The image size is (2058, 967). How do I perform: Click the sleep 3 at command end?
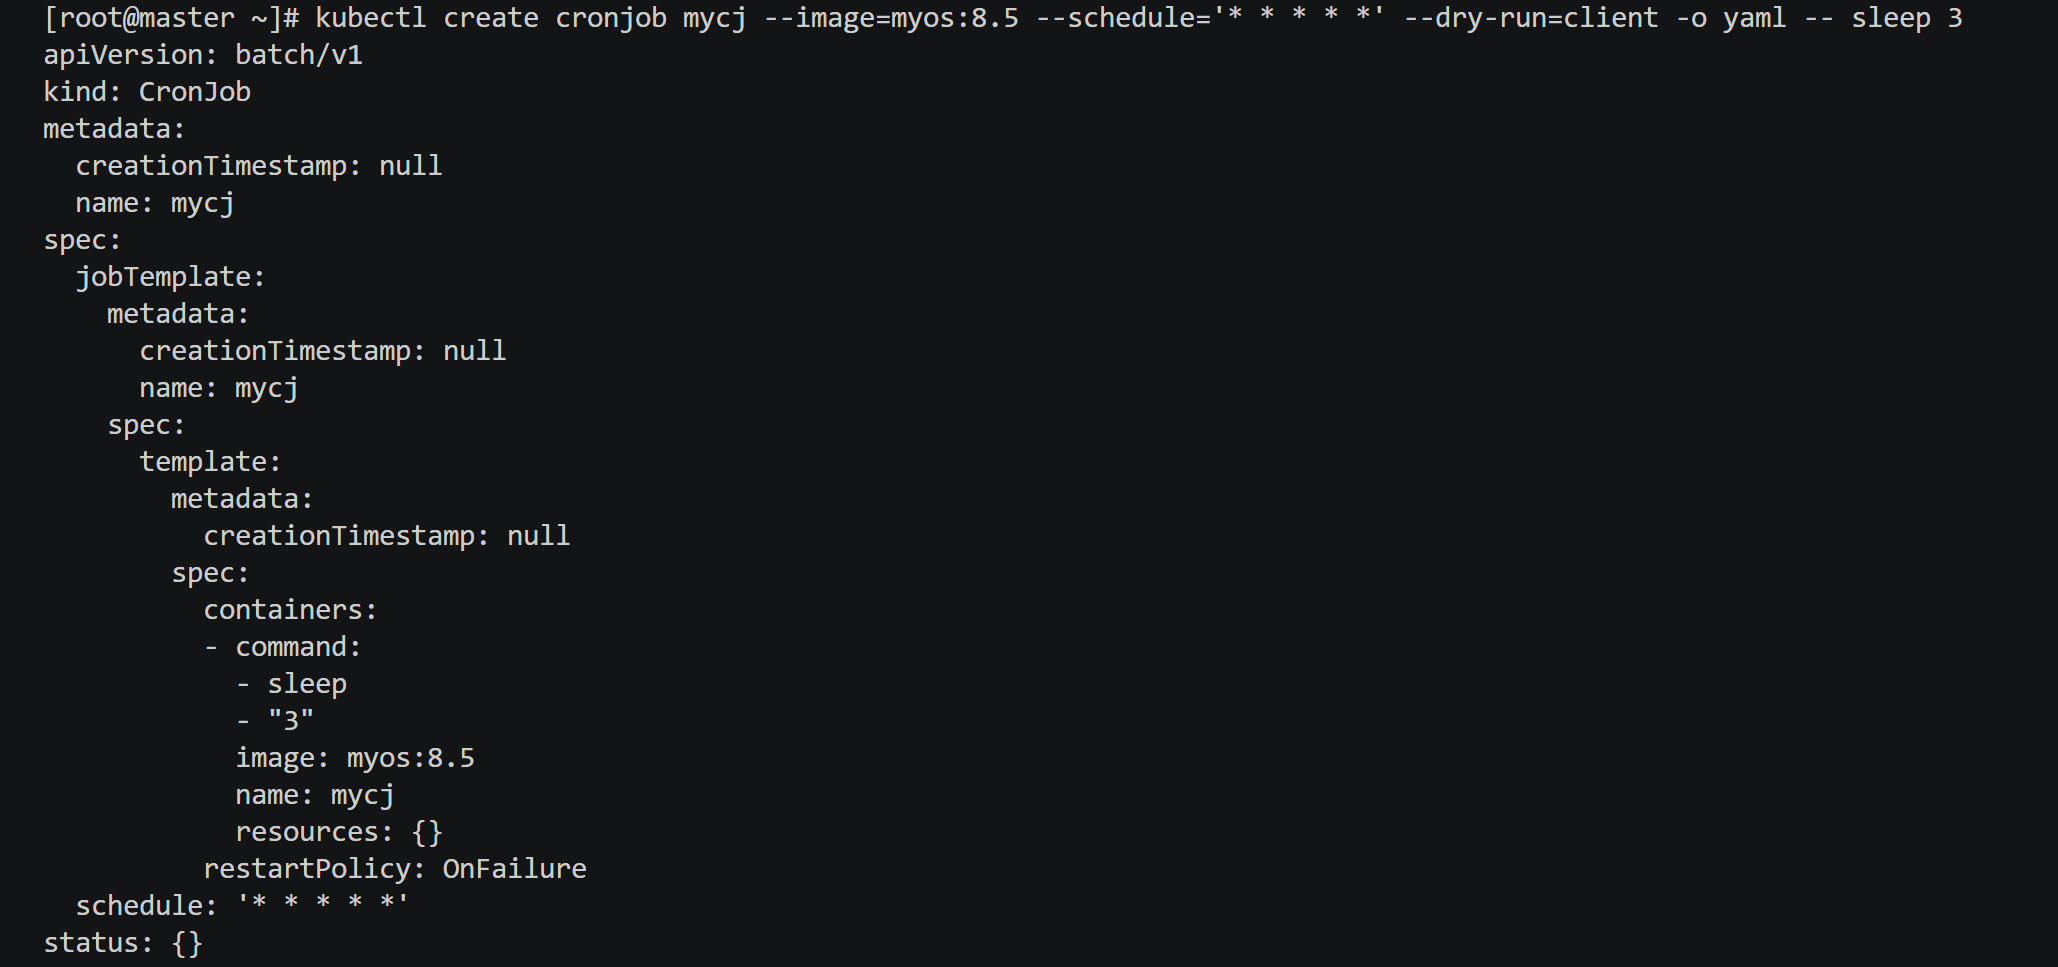1907,19
